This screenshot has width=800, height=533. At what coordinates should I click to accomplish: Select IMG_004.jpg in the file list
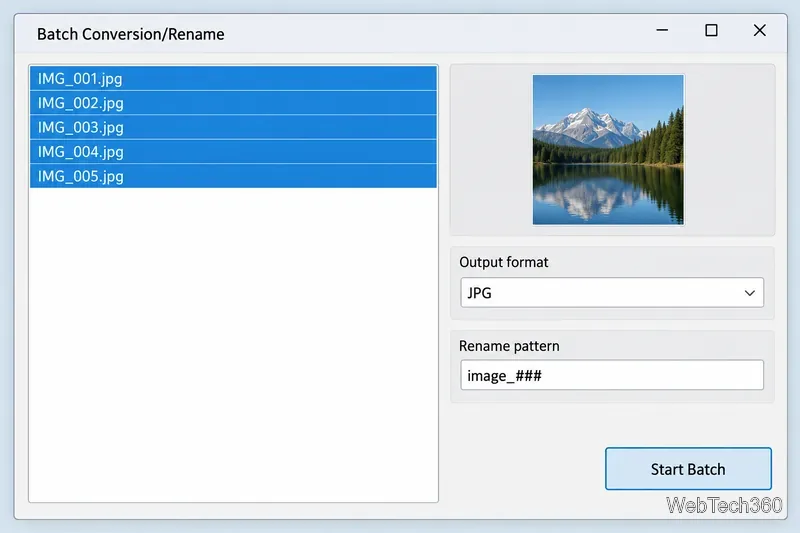click(233, 152)
